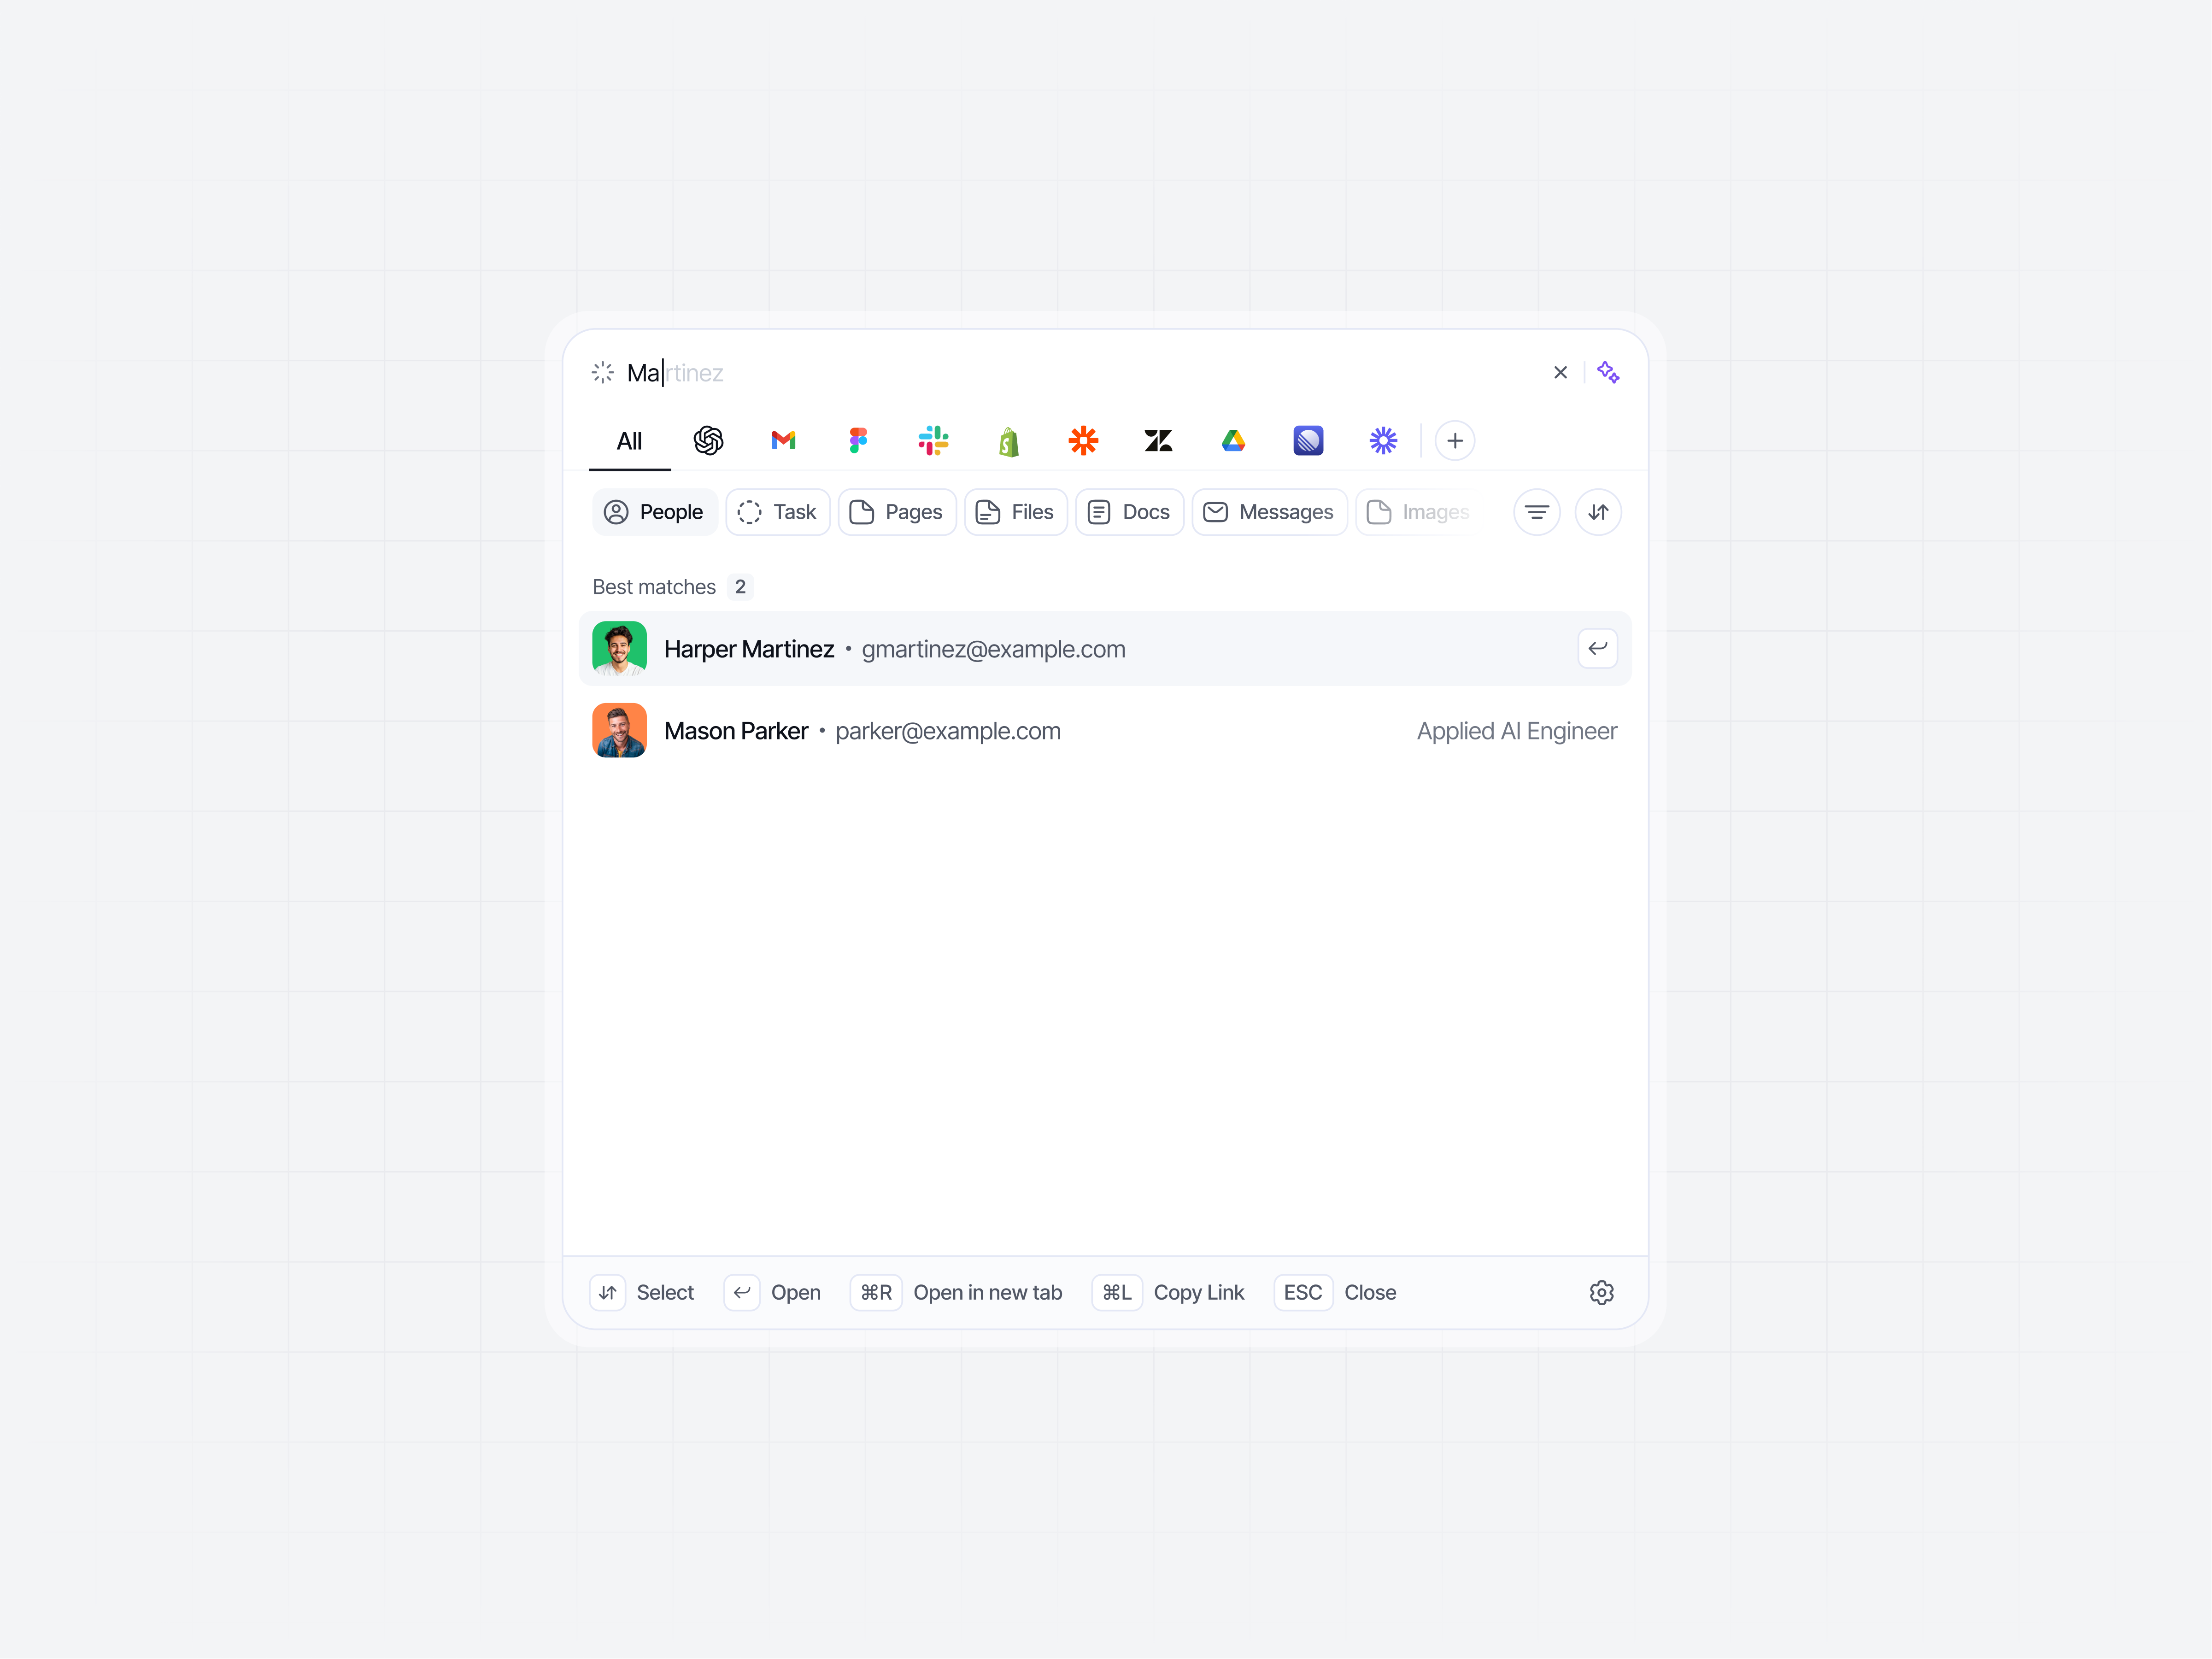
Task: Open Harper Martinez result
Action: [1105, 649]
